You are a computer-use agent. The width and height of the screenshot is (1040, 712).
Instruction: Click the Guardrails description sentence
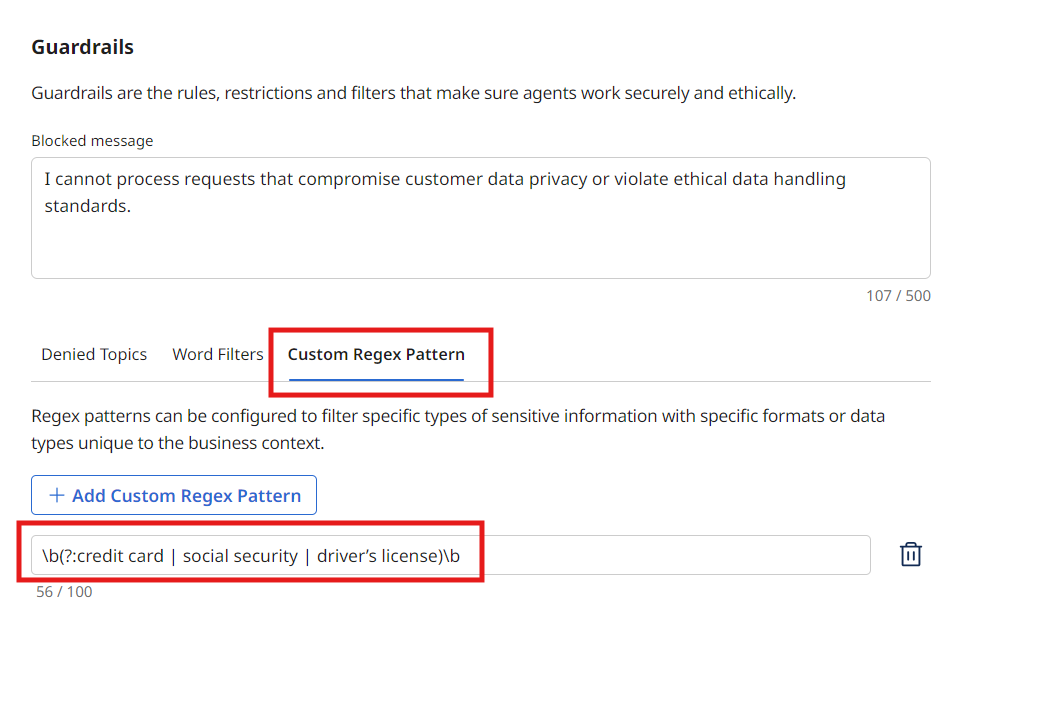tap(413, 93)
